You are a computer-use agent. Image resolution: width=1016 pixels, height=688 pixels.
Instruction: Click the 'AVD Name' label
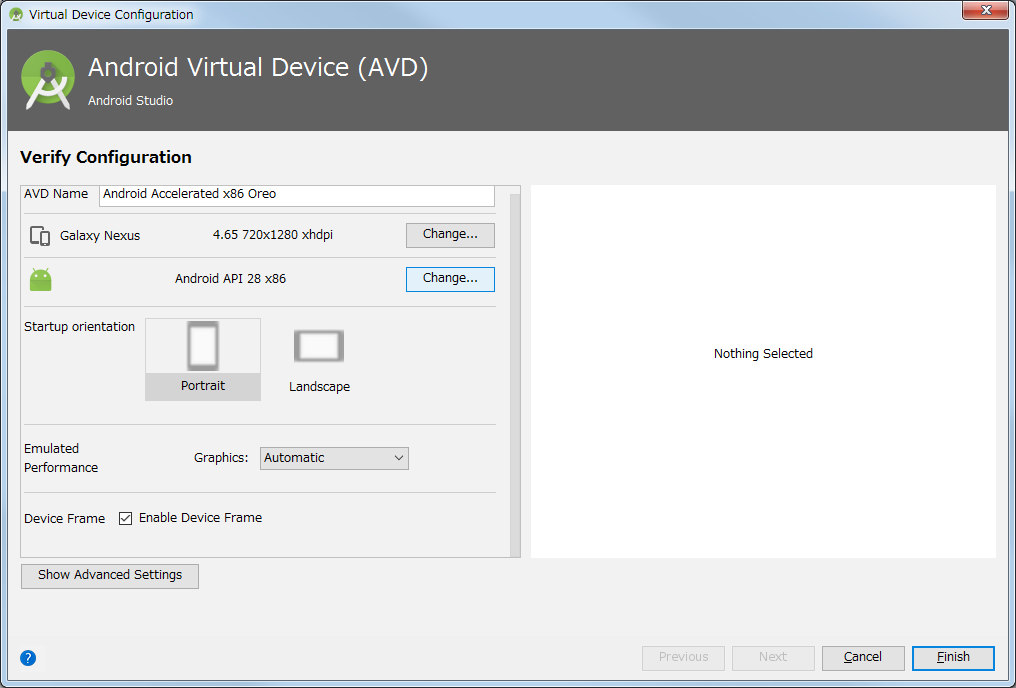(56, 194)
